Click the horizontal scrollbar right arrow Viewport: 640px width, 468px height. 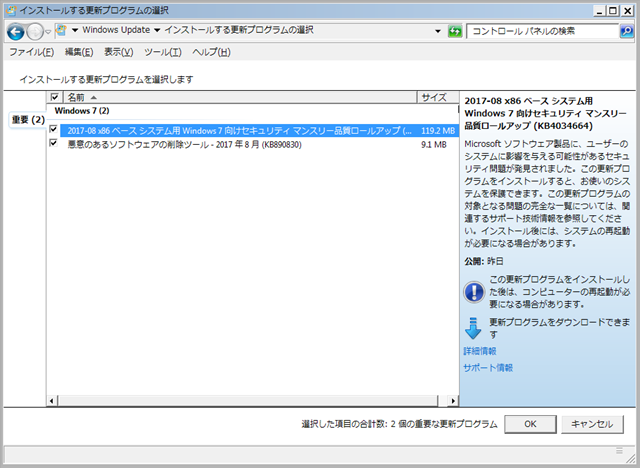pyautogui.click(x=453, y=401)
